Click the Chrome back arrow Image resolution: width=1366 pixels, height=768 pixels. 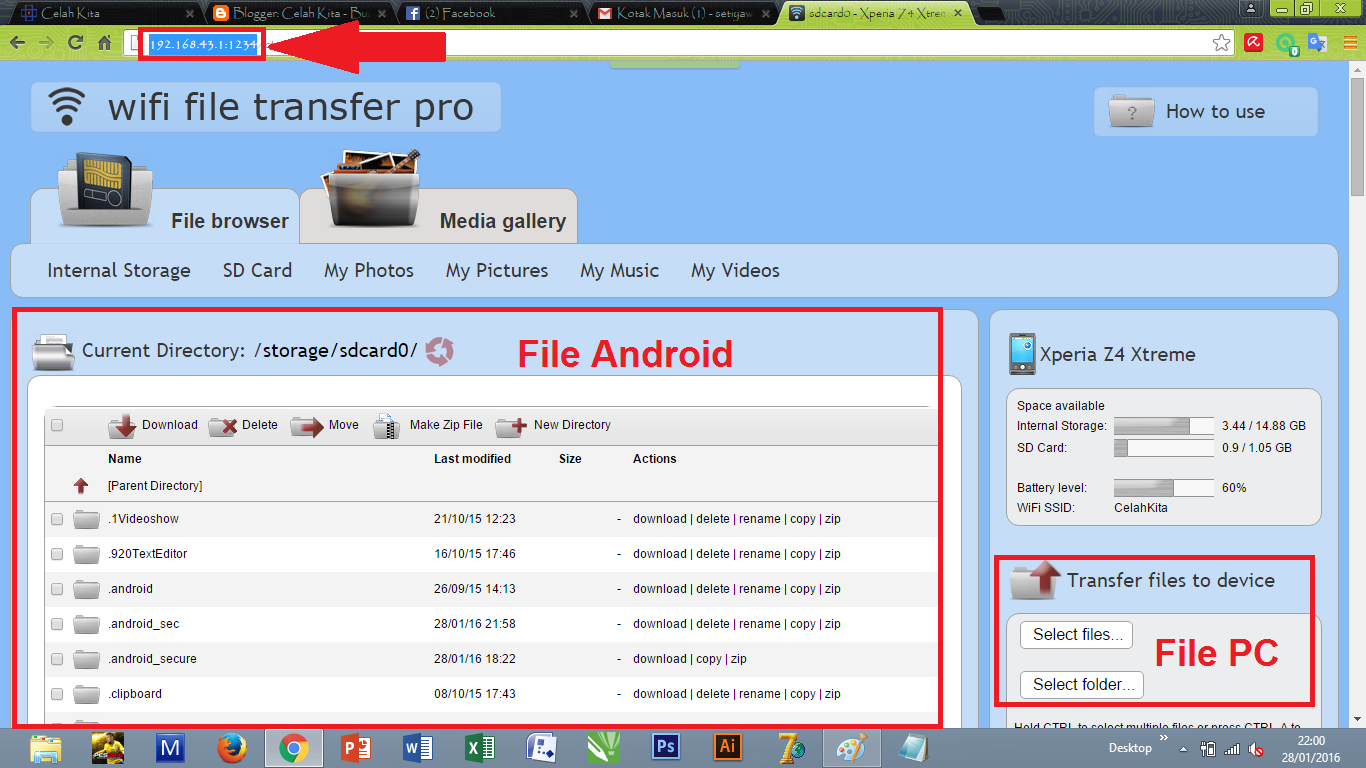pyautogui.click(x=17, y=43)
